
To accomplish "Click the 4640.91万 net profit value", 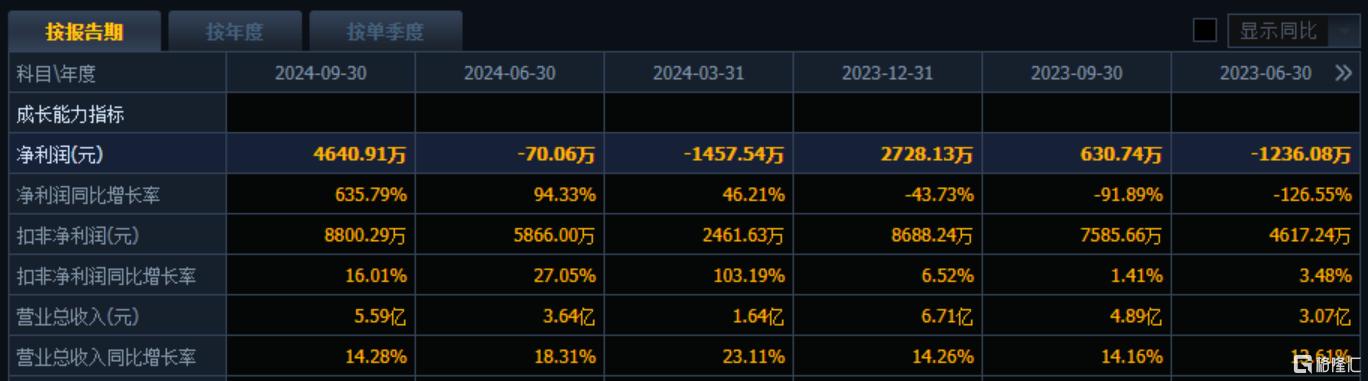I will (360, 155).
